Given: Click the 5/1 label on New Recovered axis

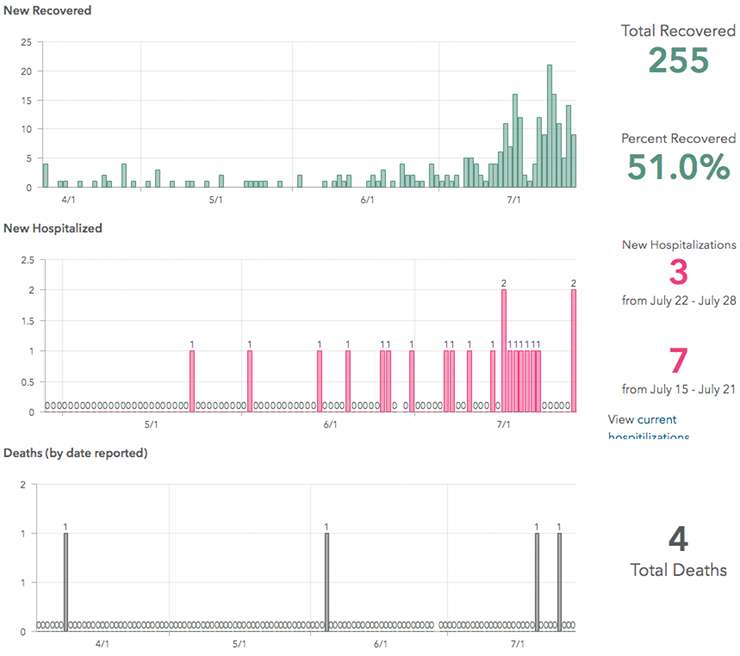Looking at the screenshot, I should (216, 201).
